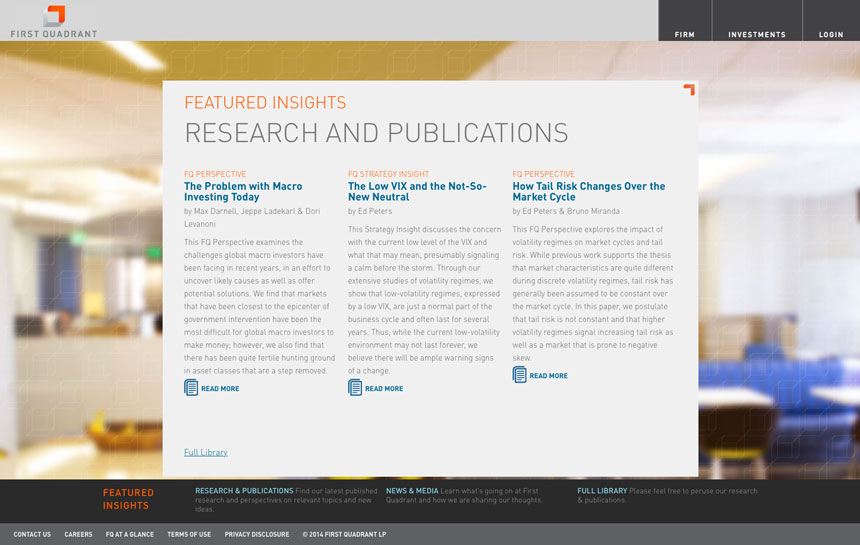860x545 pixels.
Task: Open the Firm menu
Action: coord(684,35)
